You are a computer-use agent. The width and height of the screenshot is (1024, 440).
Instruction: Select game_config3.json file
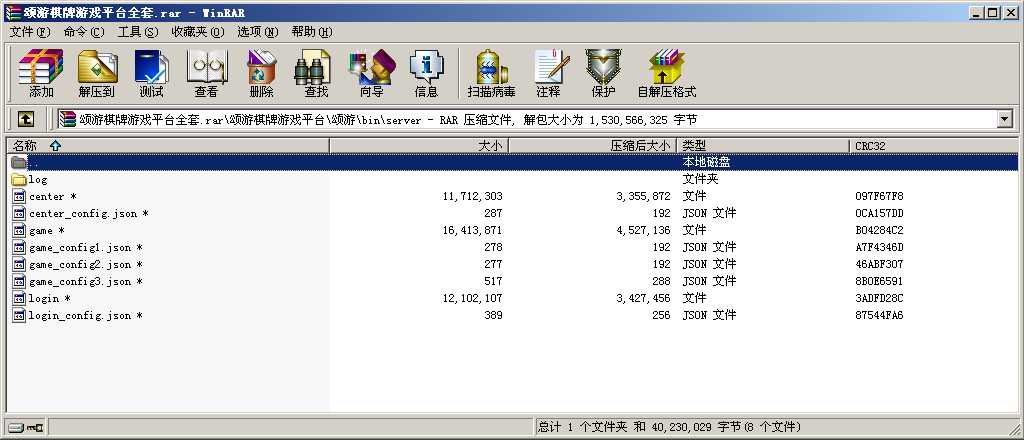pyautogui.click(x=85, y=281)
